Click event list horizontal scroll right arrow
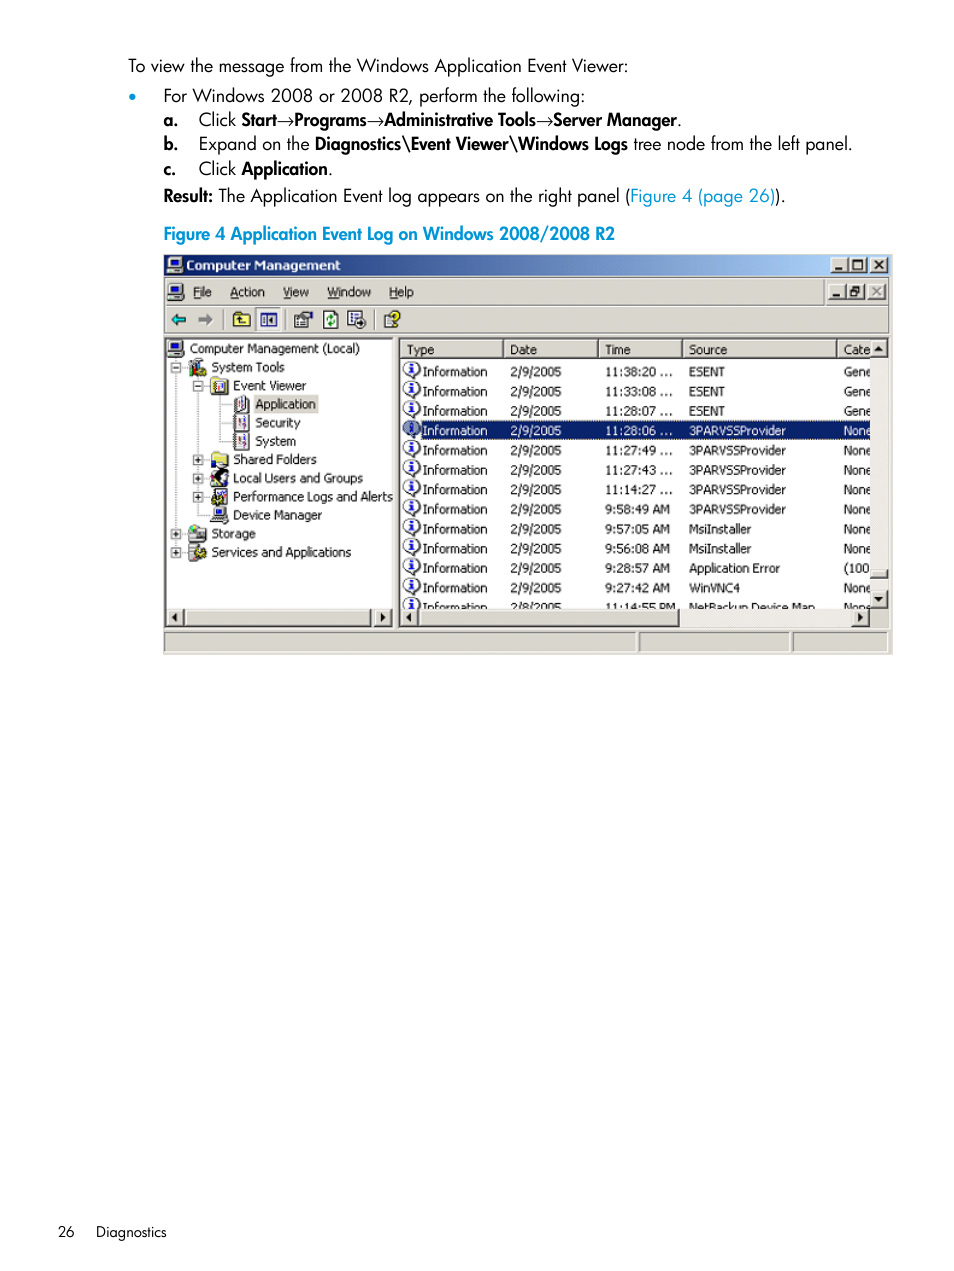Image resolution: width=954 pixels, height=1271 pixels. click(x=861, y=618)
